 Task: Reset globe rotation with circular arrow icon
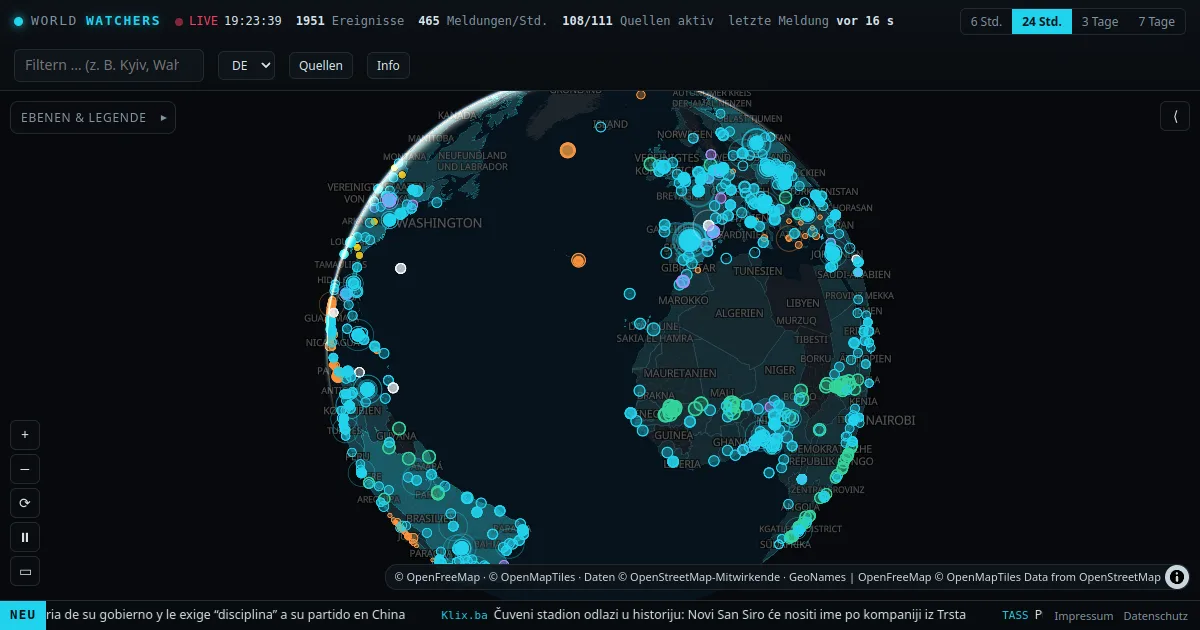25,503
